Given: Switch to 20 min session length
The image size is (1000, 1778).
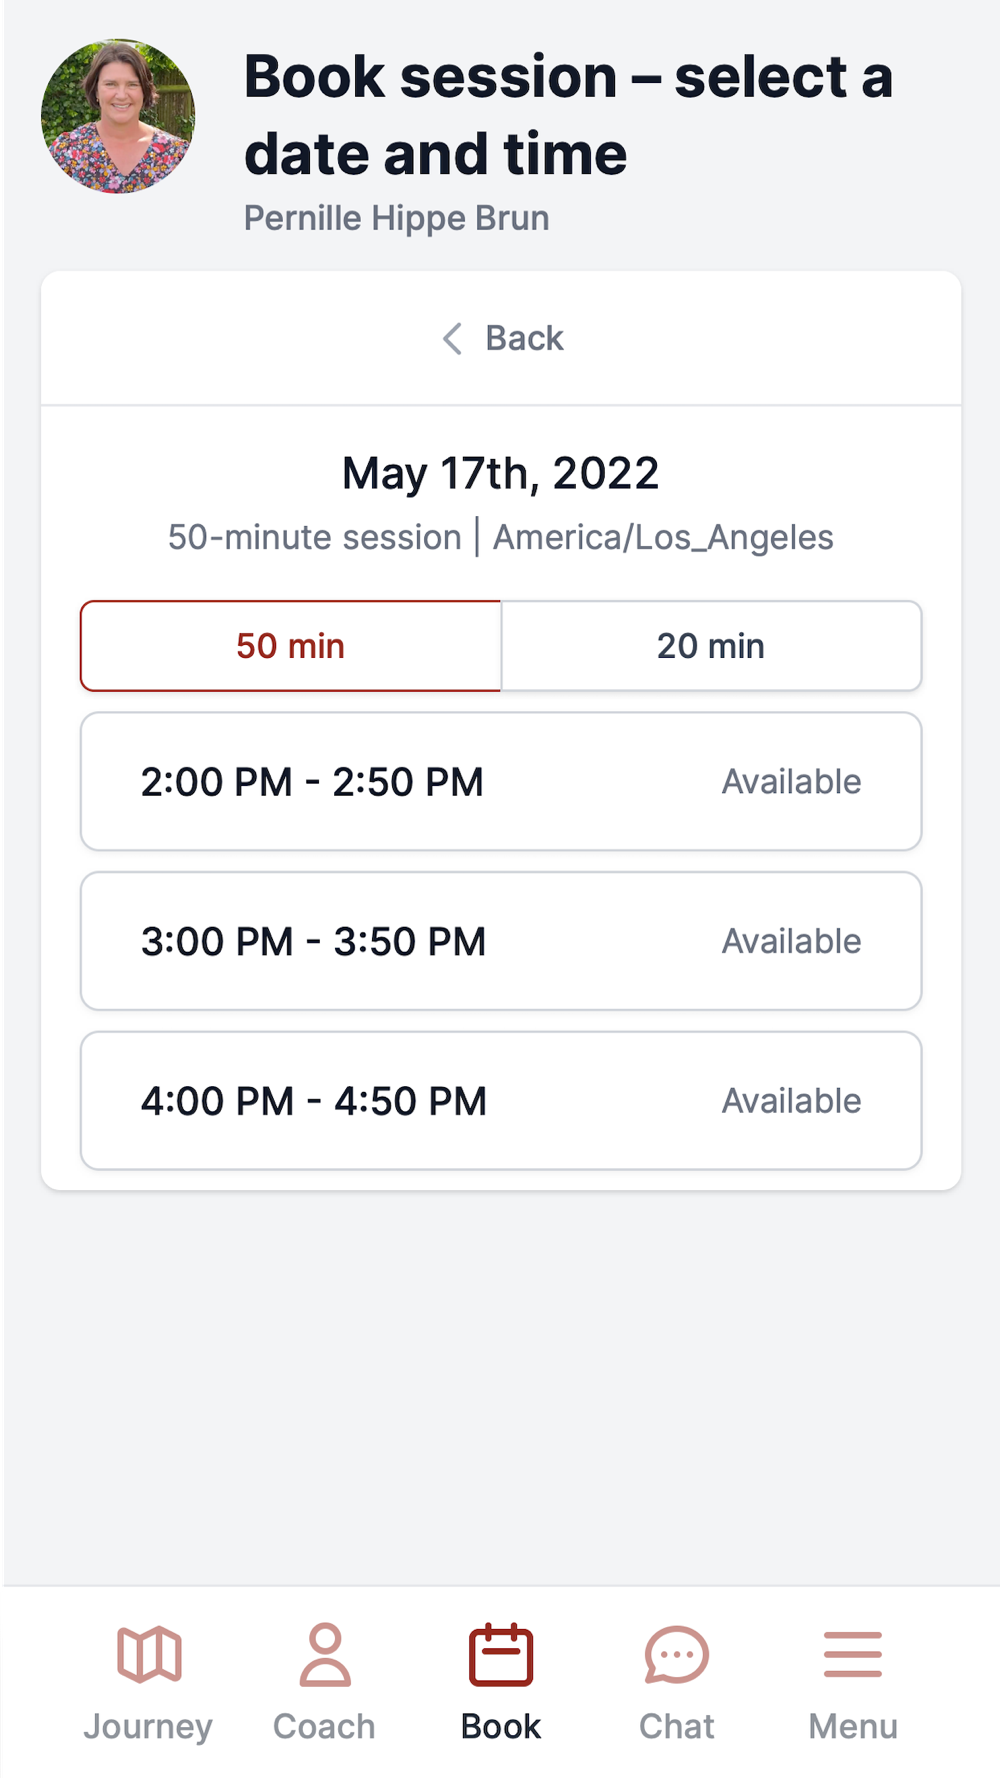Looking at the screenshot, I should 711,646.
